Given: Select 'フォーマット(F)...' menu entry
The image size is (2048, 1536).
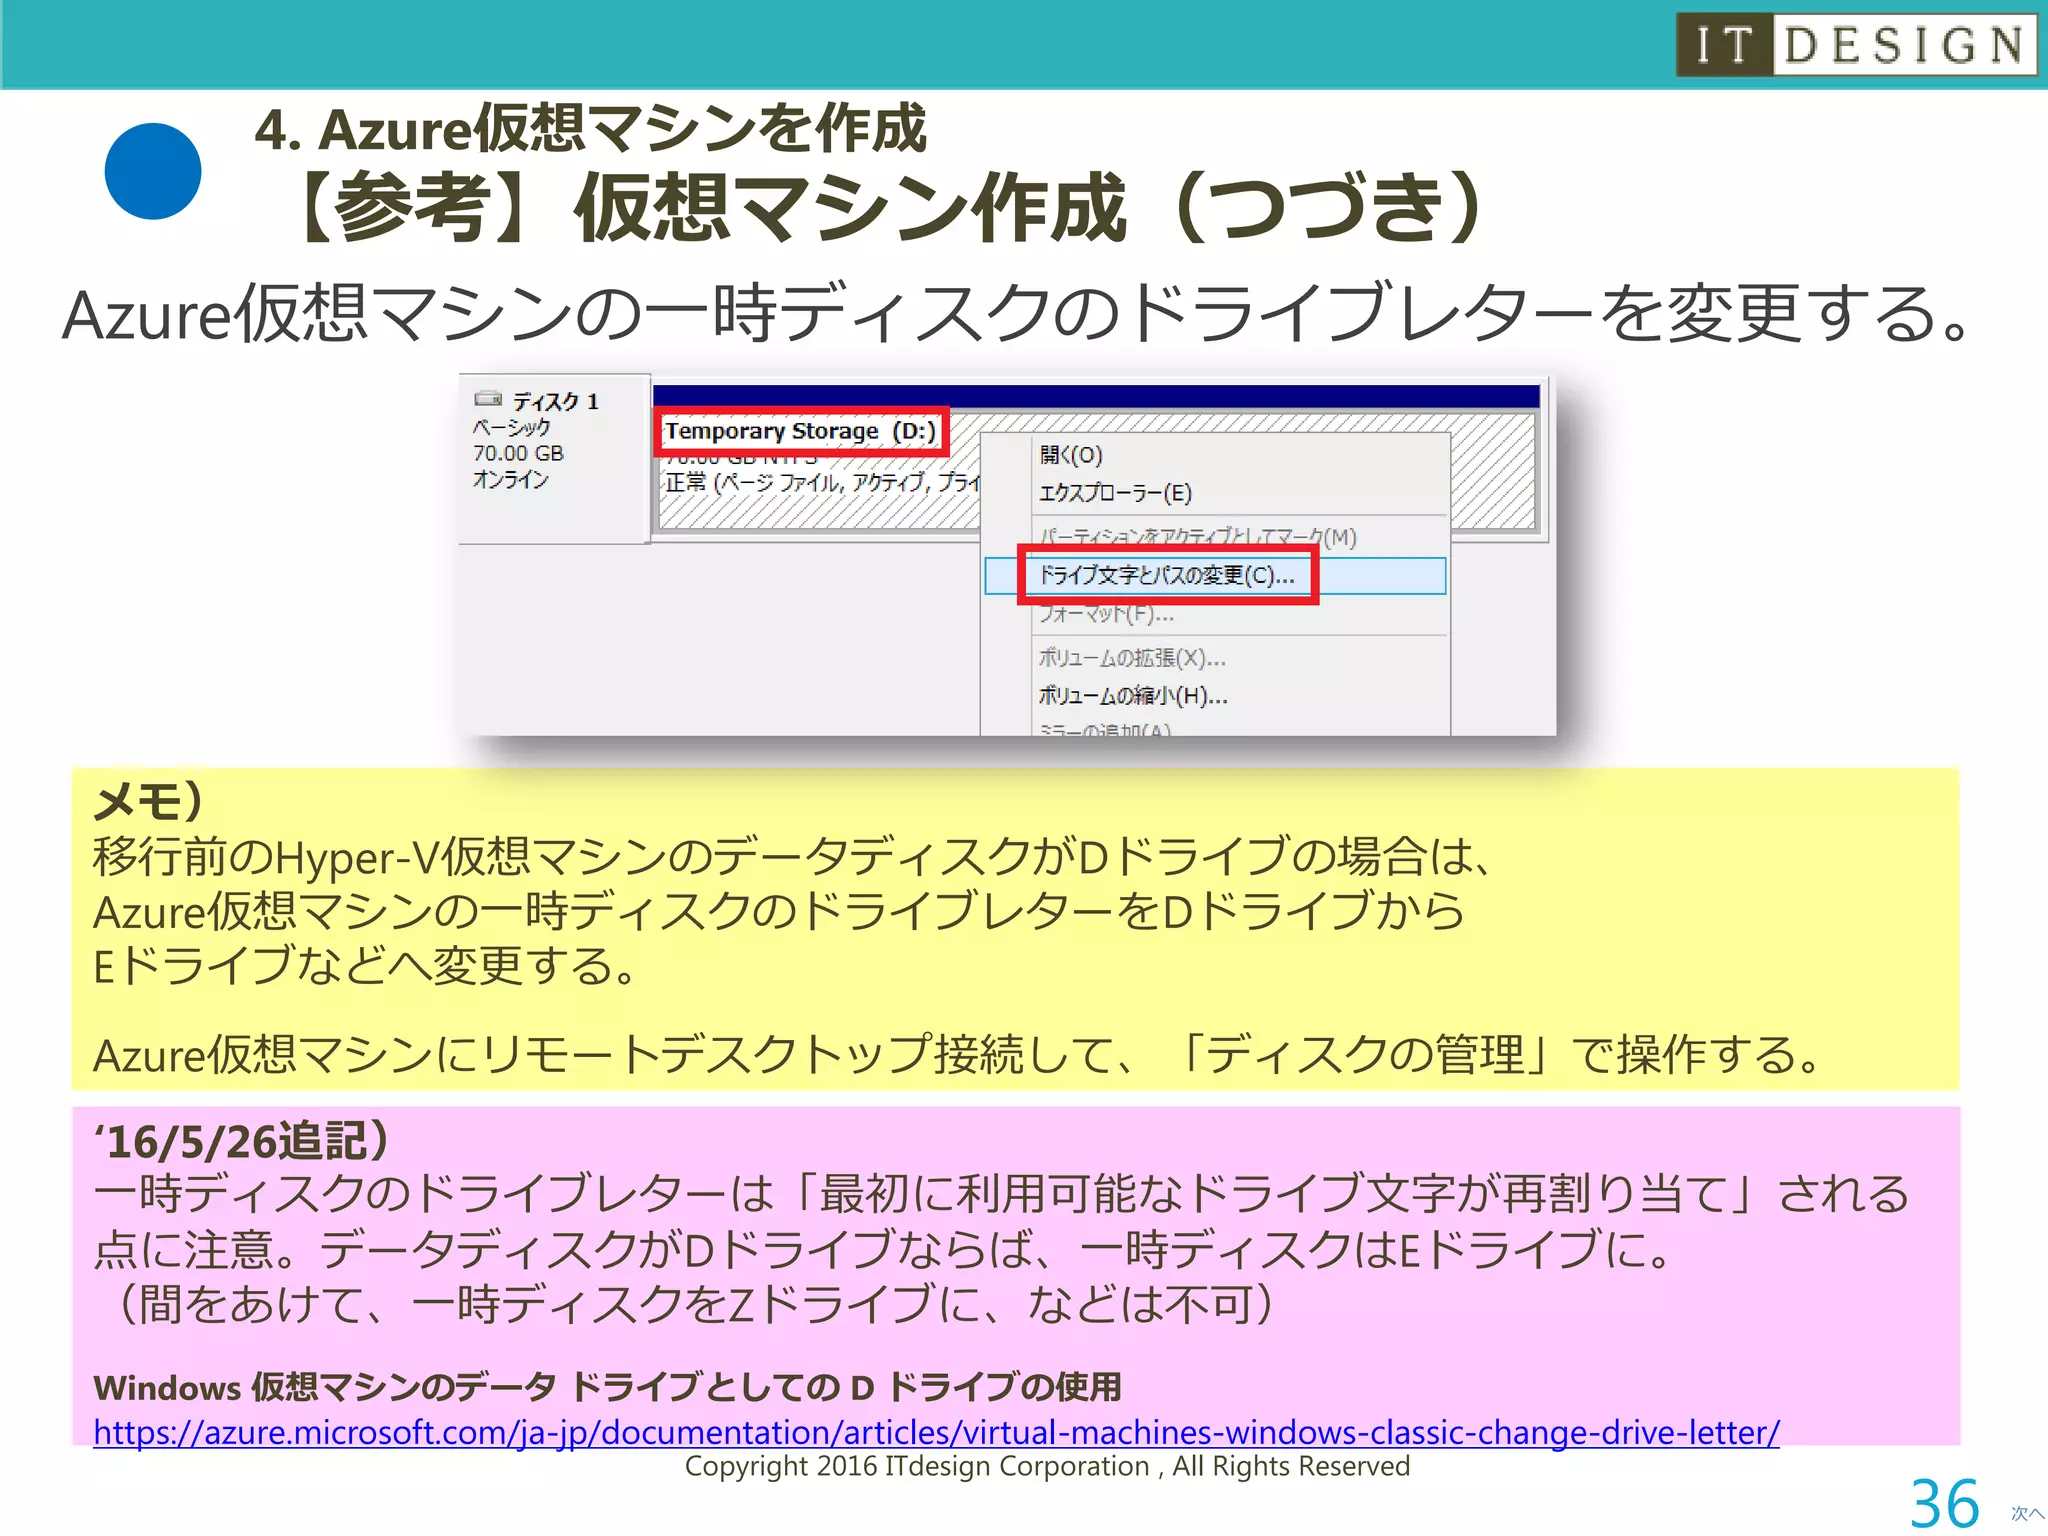Looking at the screenshot, I should 1105,614.
